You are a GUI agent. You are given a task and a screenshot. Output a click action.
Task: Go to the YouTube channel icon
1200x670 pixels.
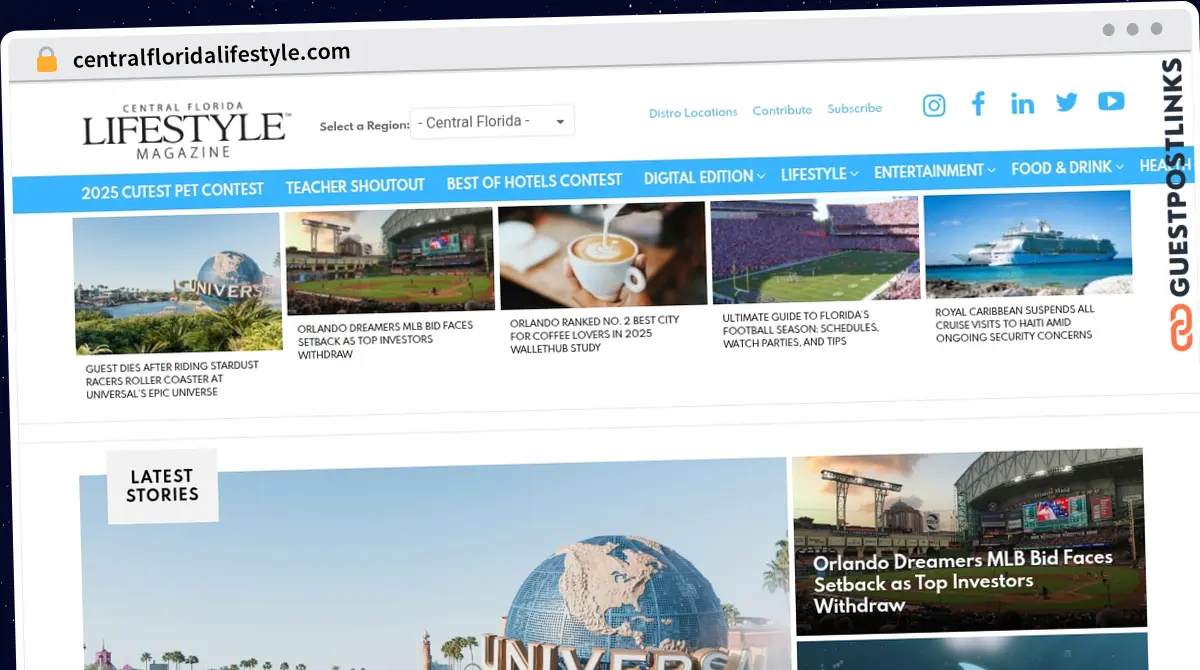pos(1111,101)
